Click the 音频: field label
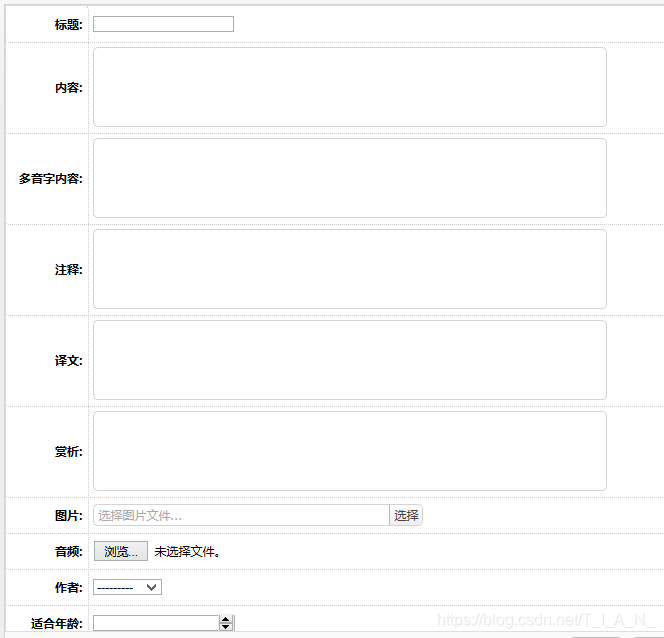Screen dimensions: 664x638 (69, 552)
